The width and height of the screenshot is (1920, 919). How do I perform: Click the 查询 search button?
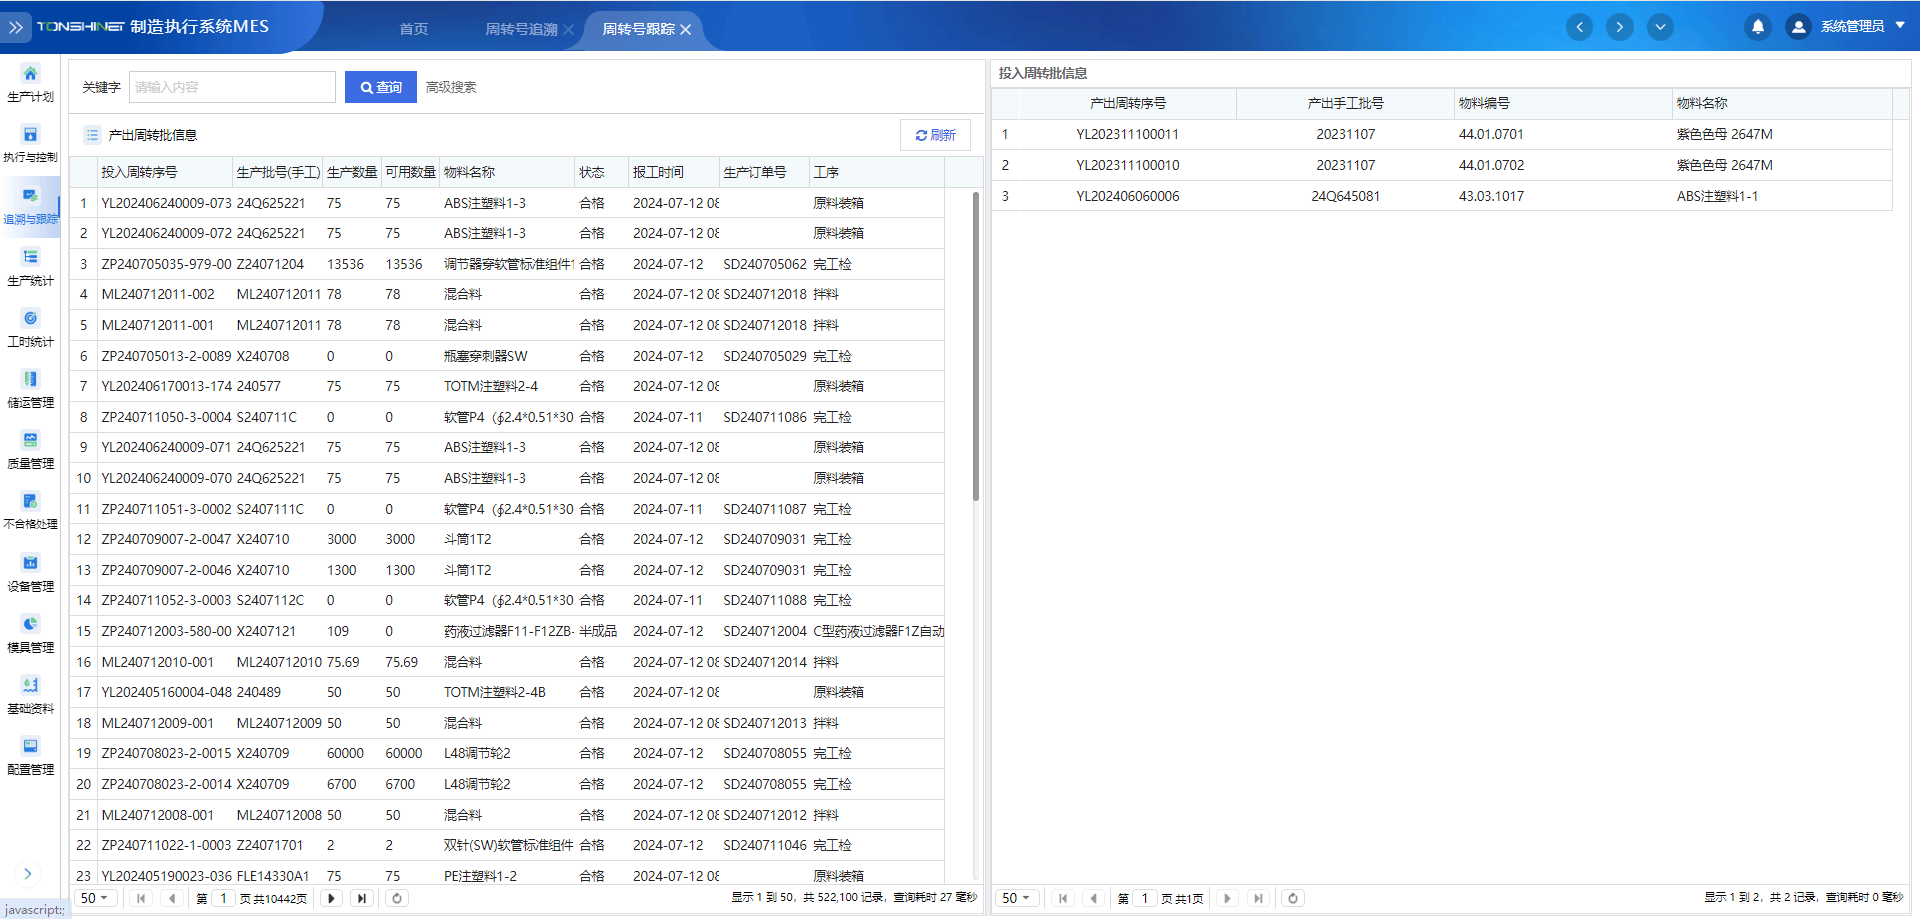coord(380,87)
